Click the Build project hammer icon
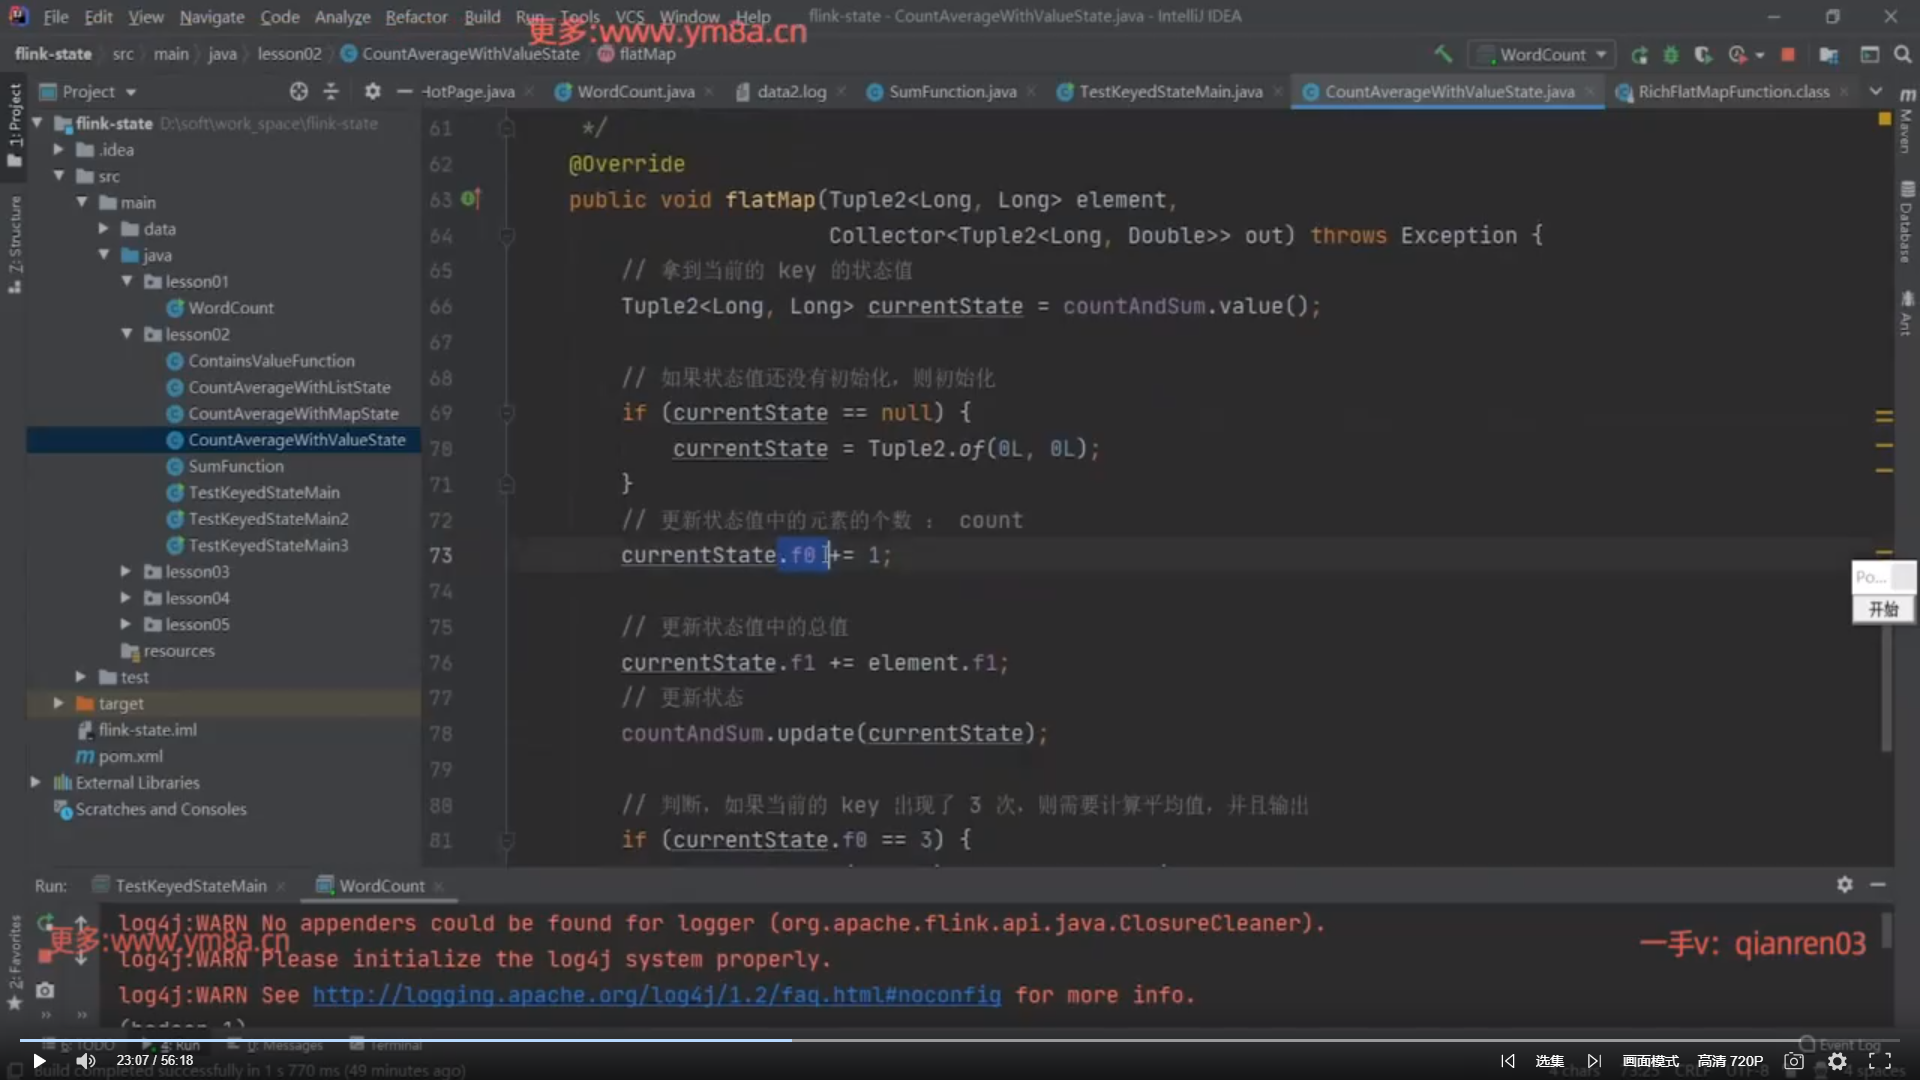 (1443, 54)
